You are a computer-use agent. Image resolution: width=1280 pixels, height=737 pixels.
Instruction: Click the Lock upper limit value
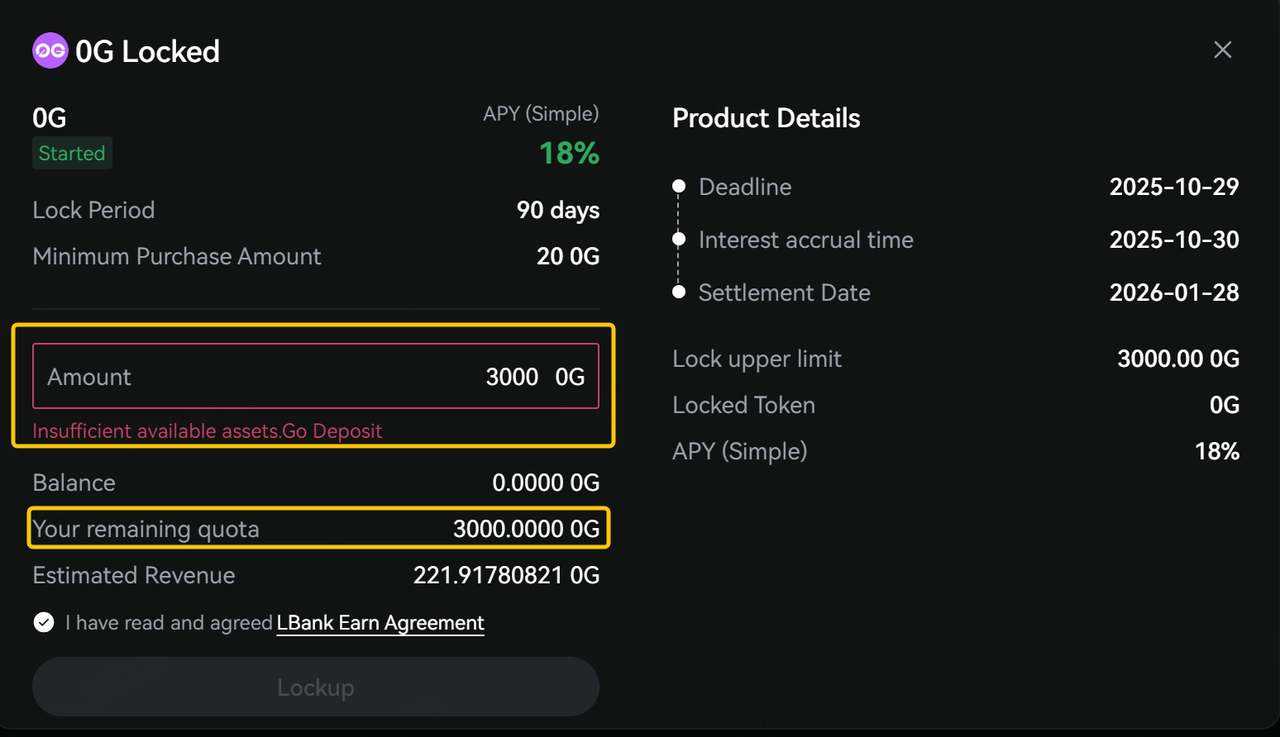point(1178,359)
